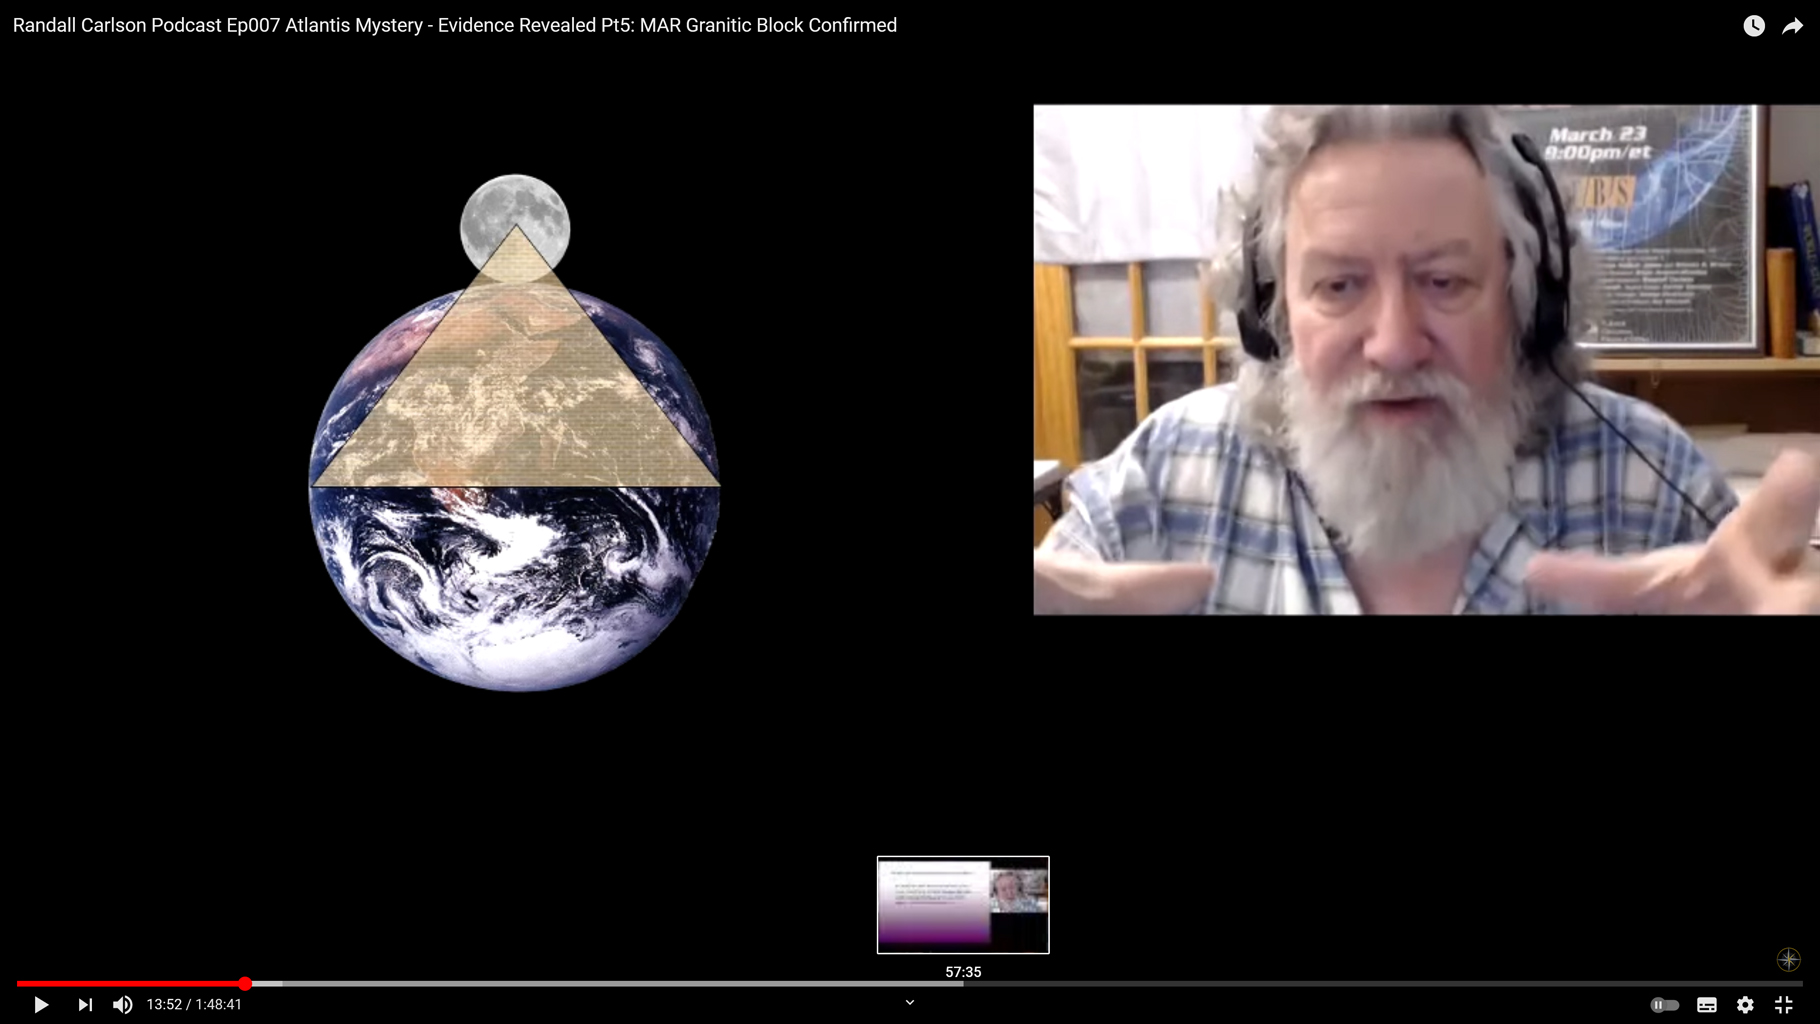
Task: Expand the chevron below the progress bar
Action: [910, 1002]
